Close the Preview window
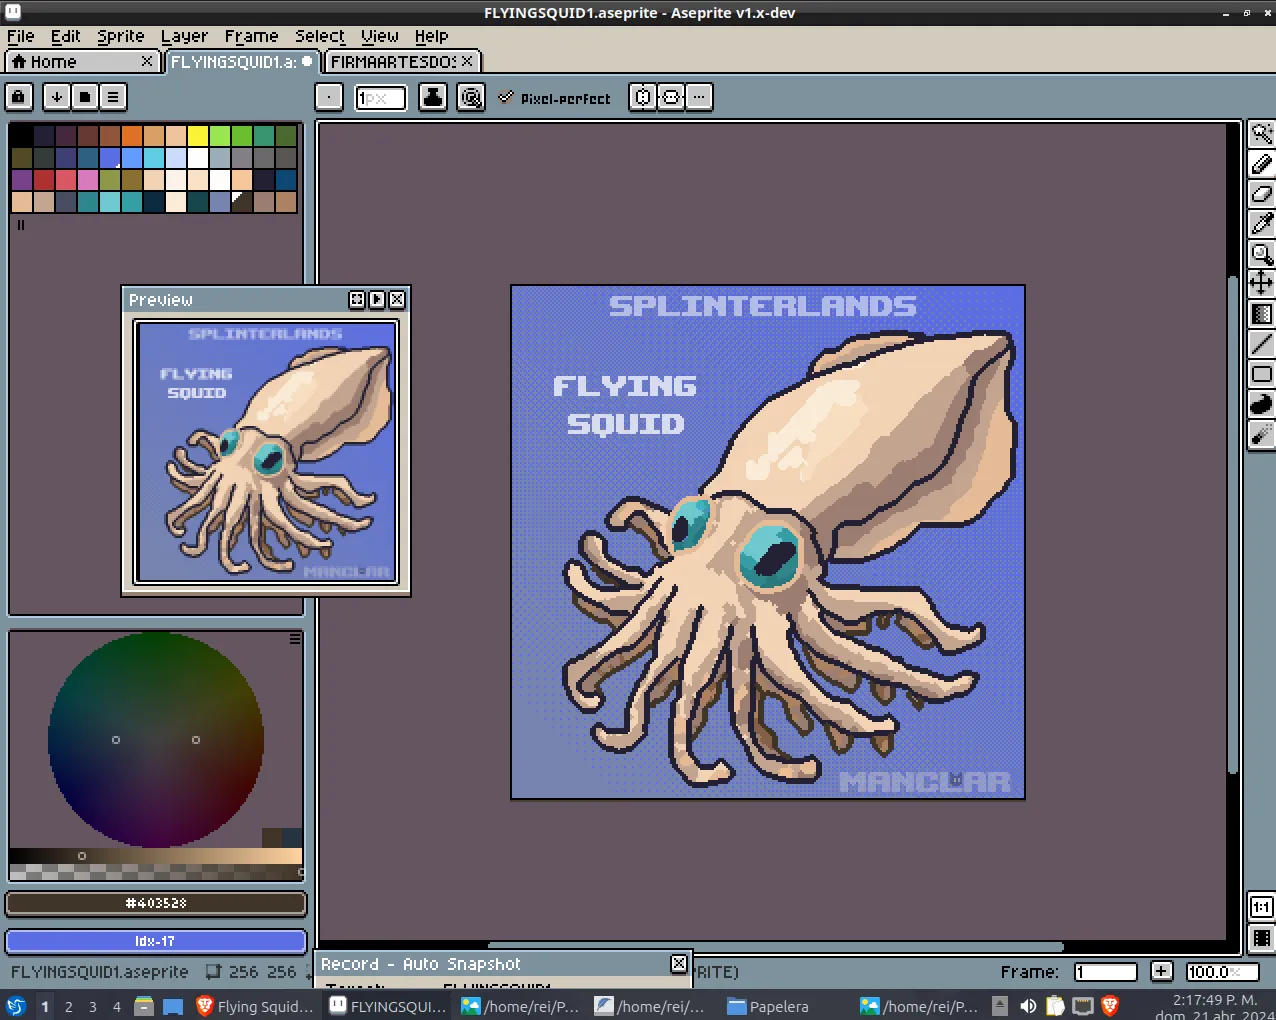 (397, 300)
